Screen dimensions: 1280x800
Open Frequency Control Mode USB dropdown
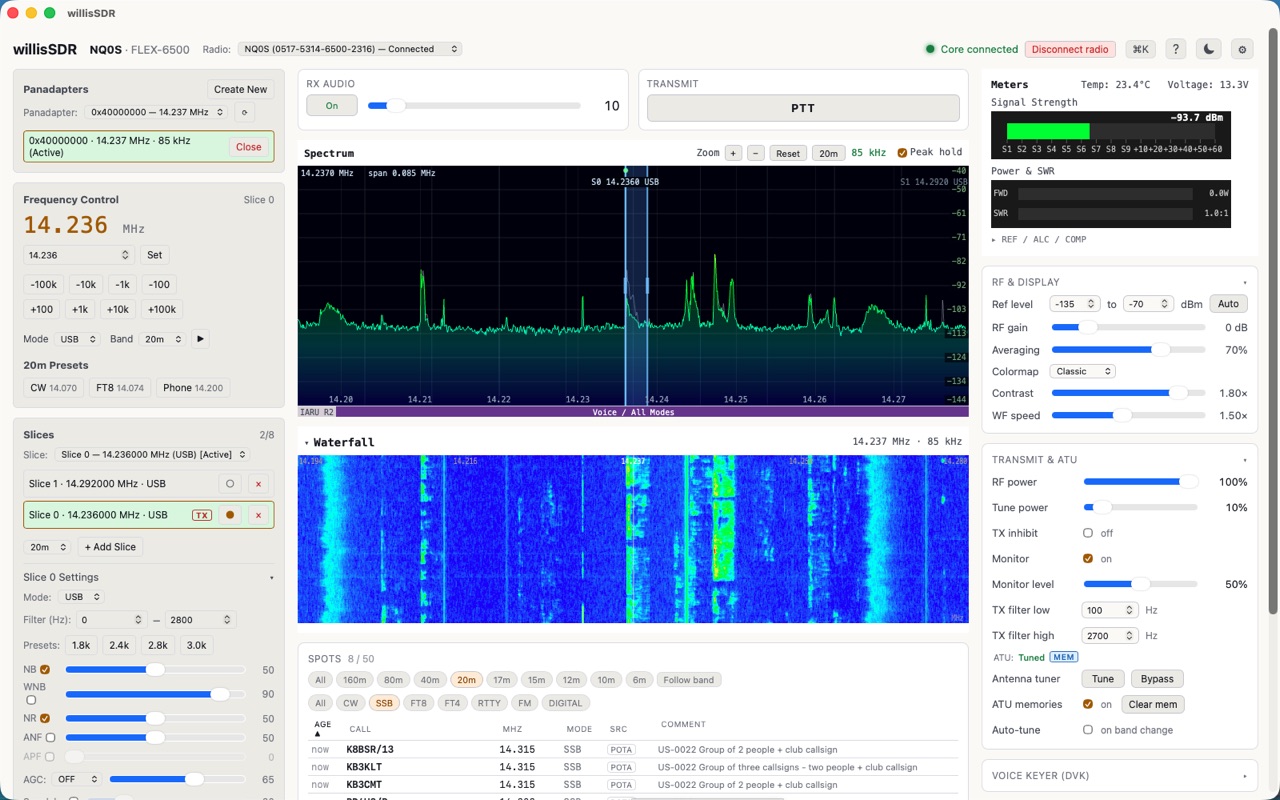tap(77, 339)
